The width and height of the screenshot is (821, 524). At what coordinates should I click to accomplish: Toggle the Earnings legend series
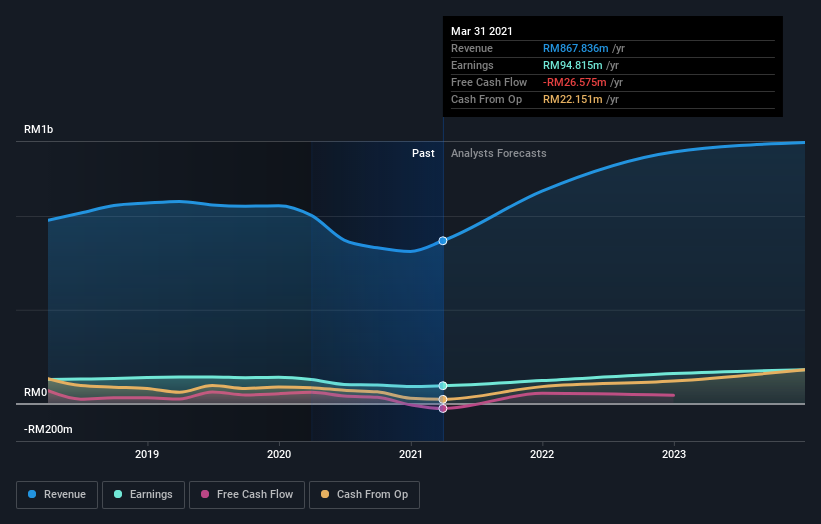(143, 495)
